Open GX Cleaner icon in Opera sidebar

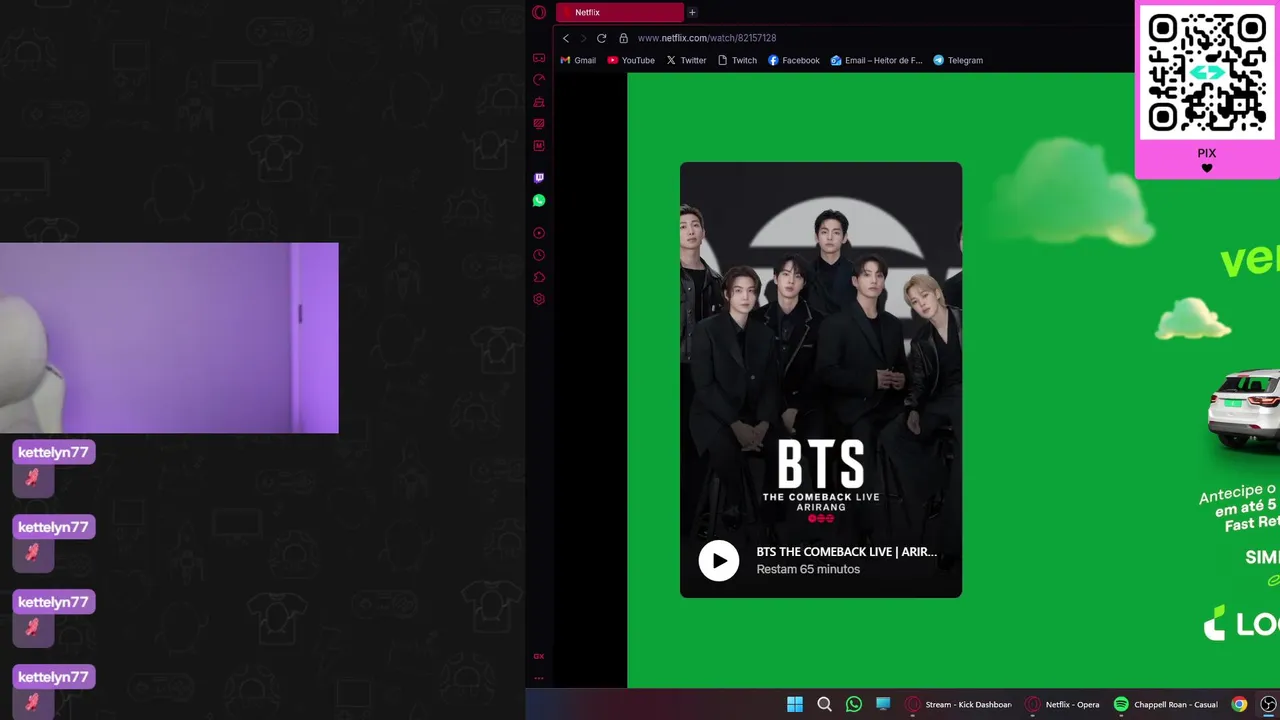(x=539, y=101)
